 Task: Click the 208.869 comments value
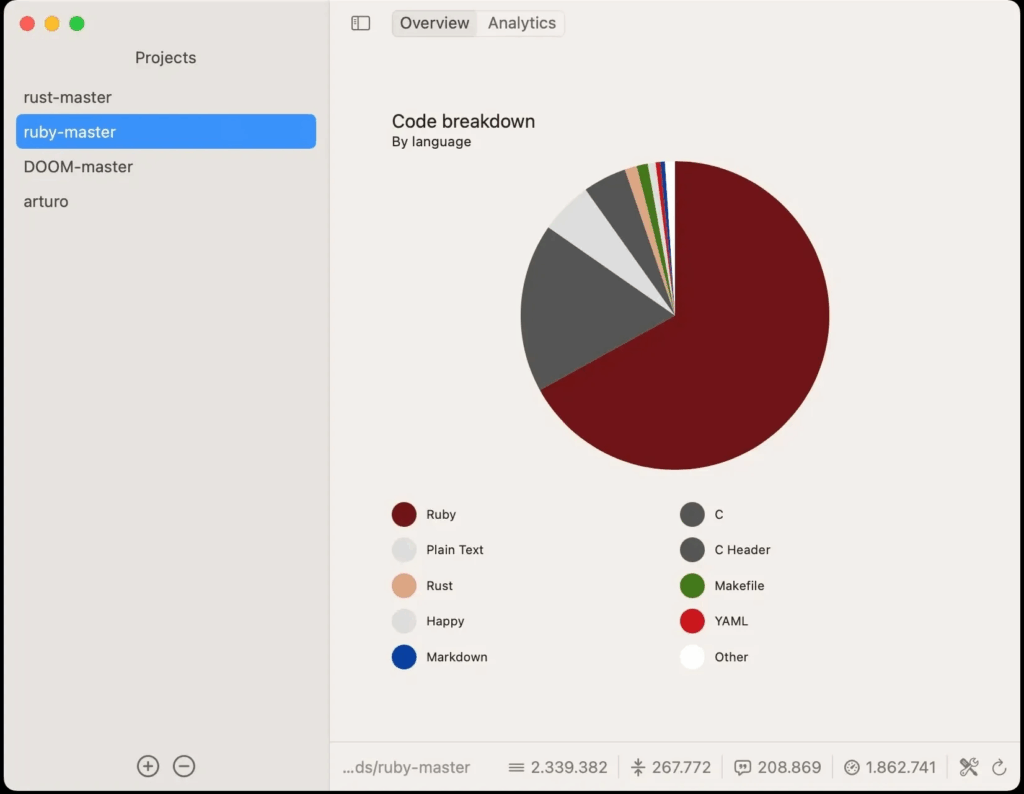[790, 767]
